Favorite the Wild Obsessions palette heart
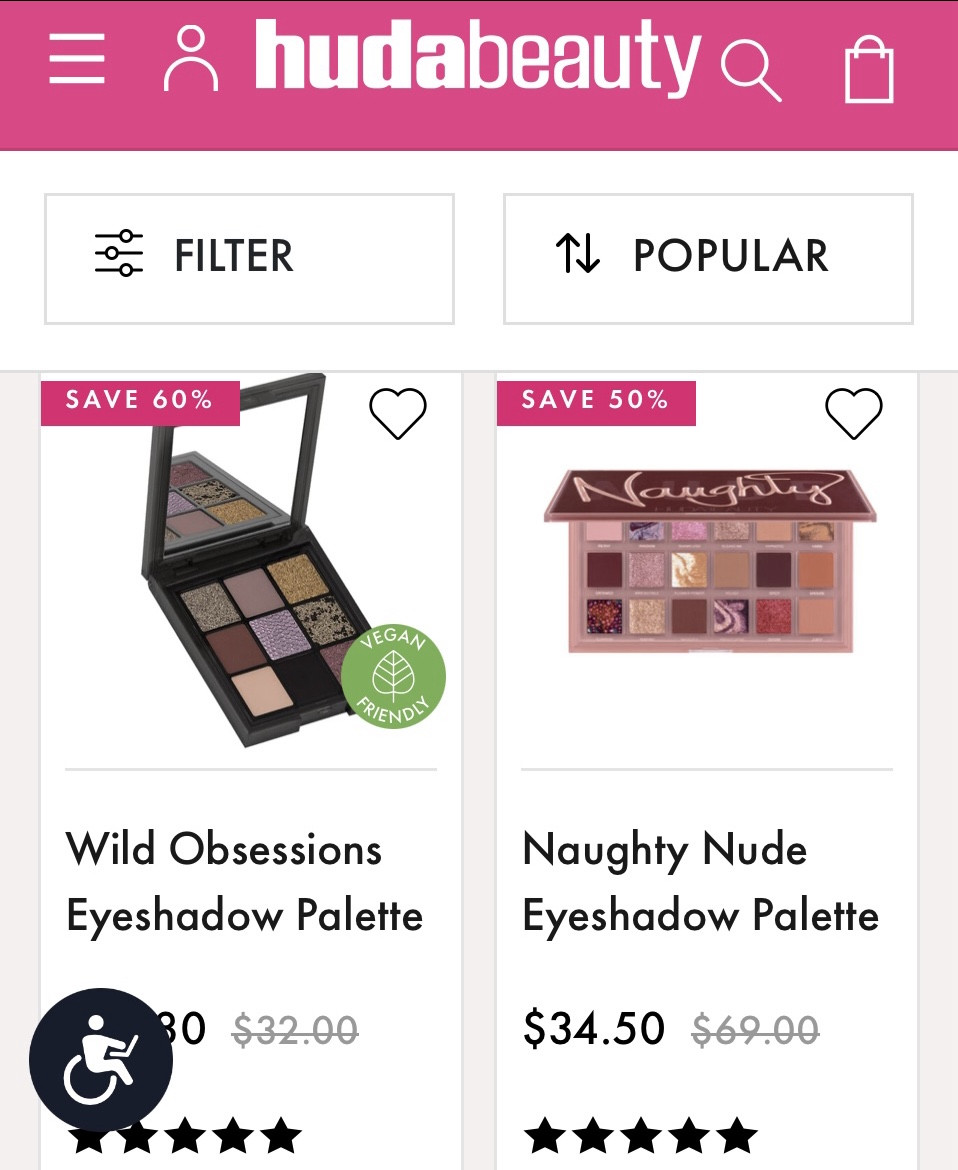 [x=398, y=413]
